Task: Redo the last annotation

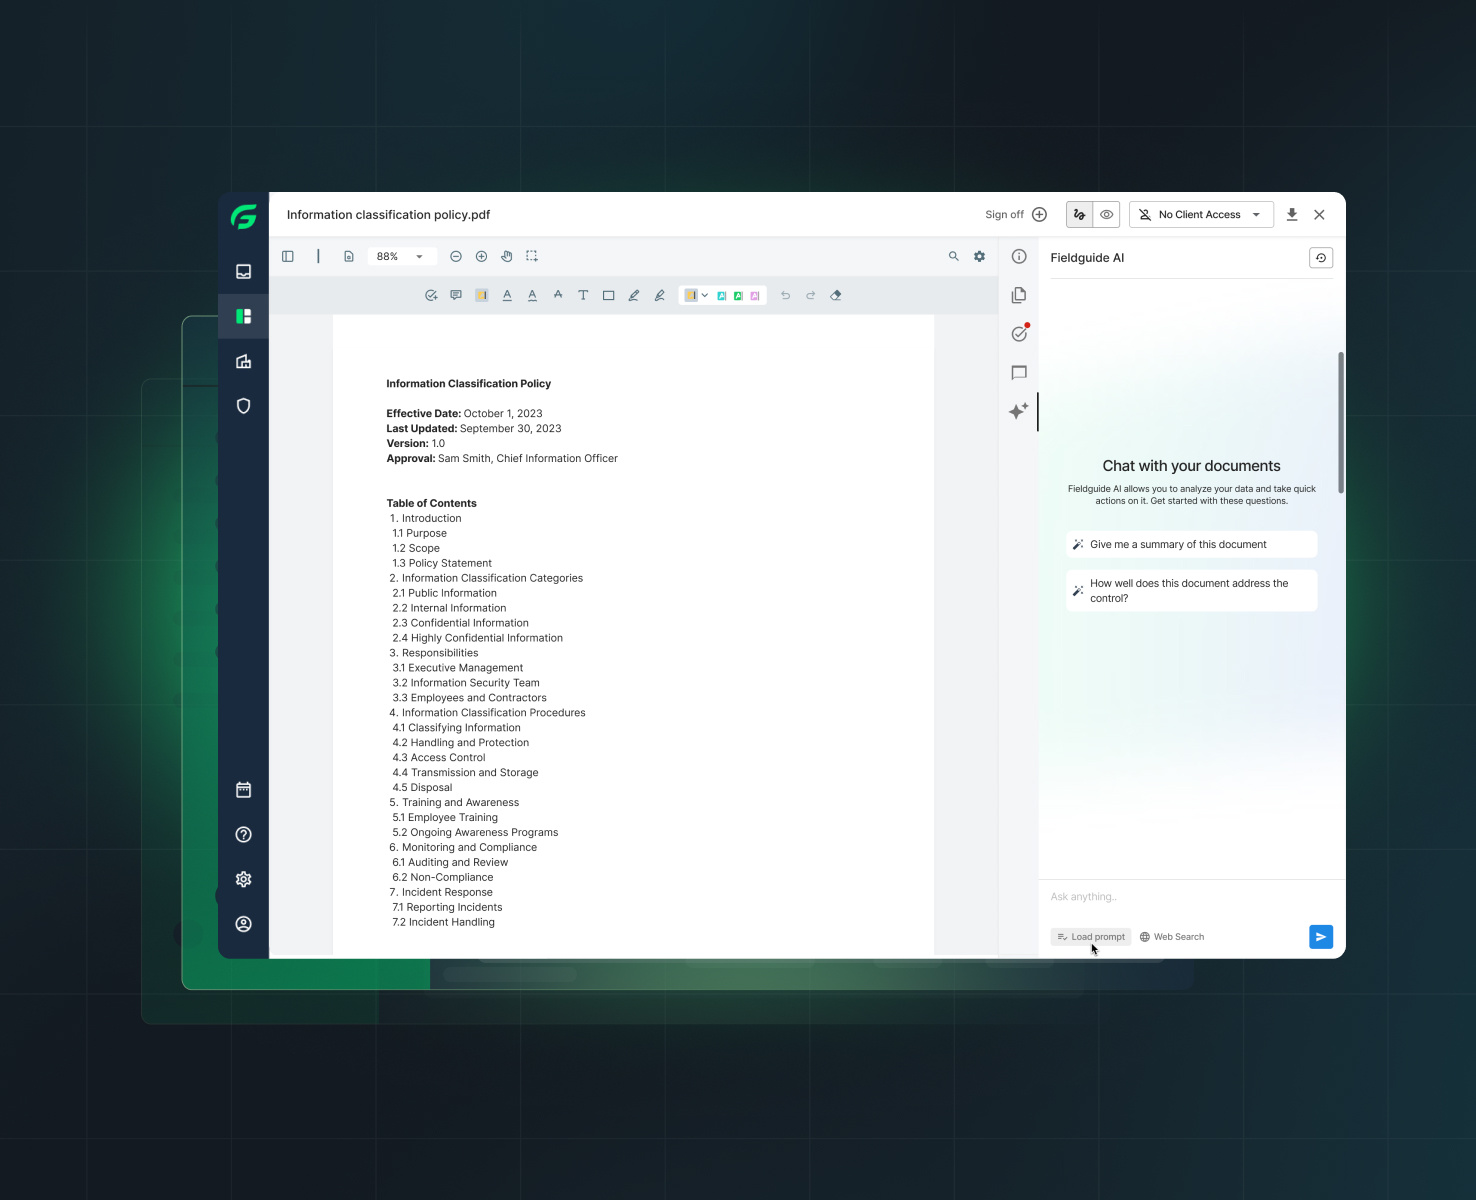Action: click(x=811, y=295)
